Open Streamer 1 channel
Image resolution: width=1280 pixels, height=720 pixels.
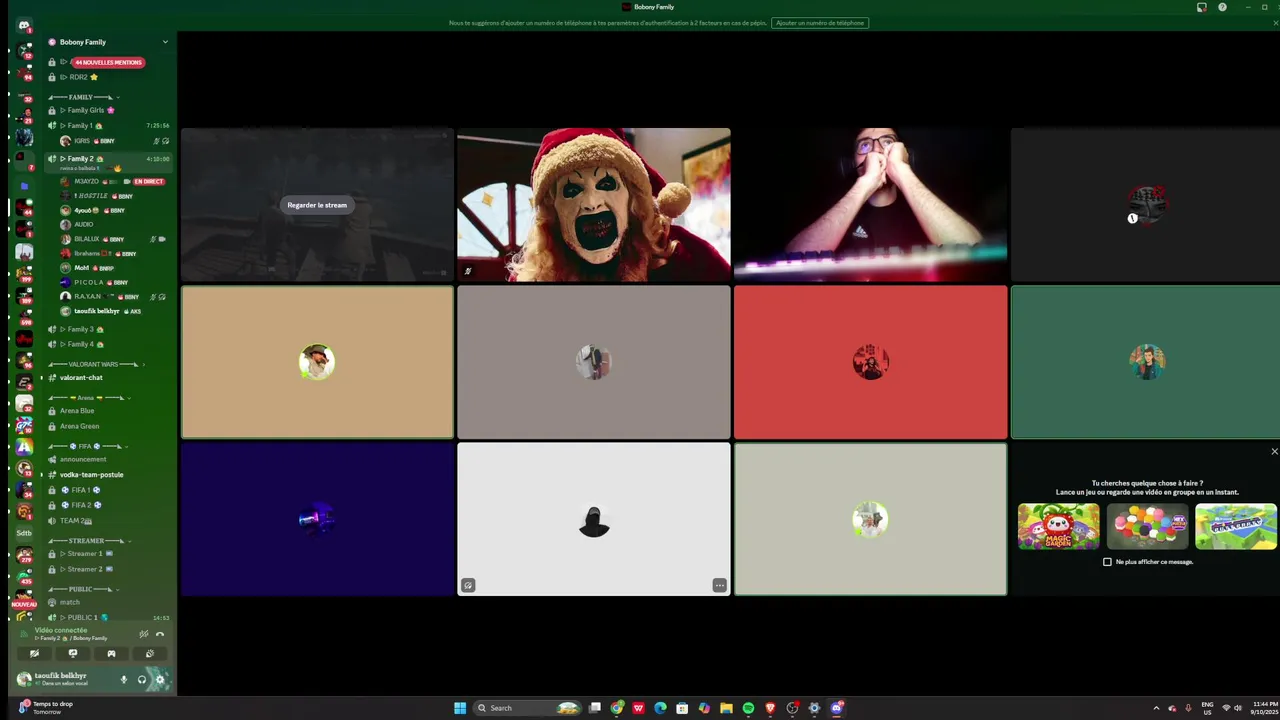point(108,553)
